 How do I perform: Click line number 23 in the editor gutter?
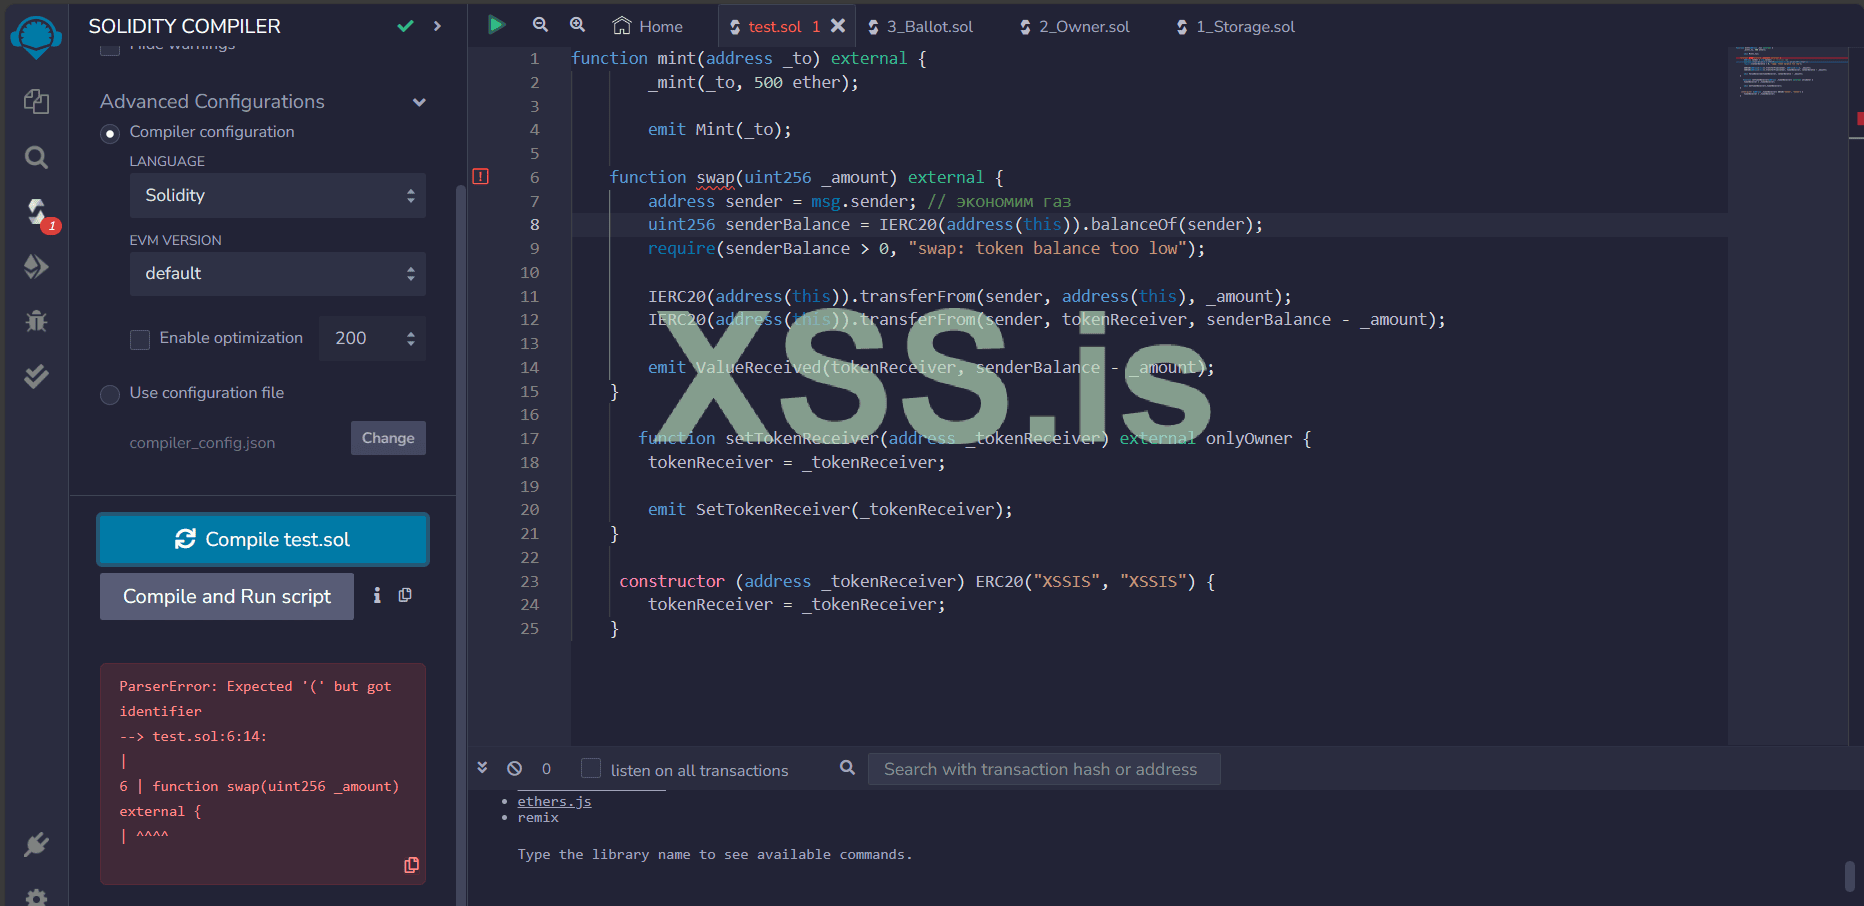pos(529,581)
